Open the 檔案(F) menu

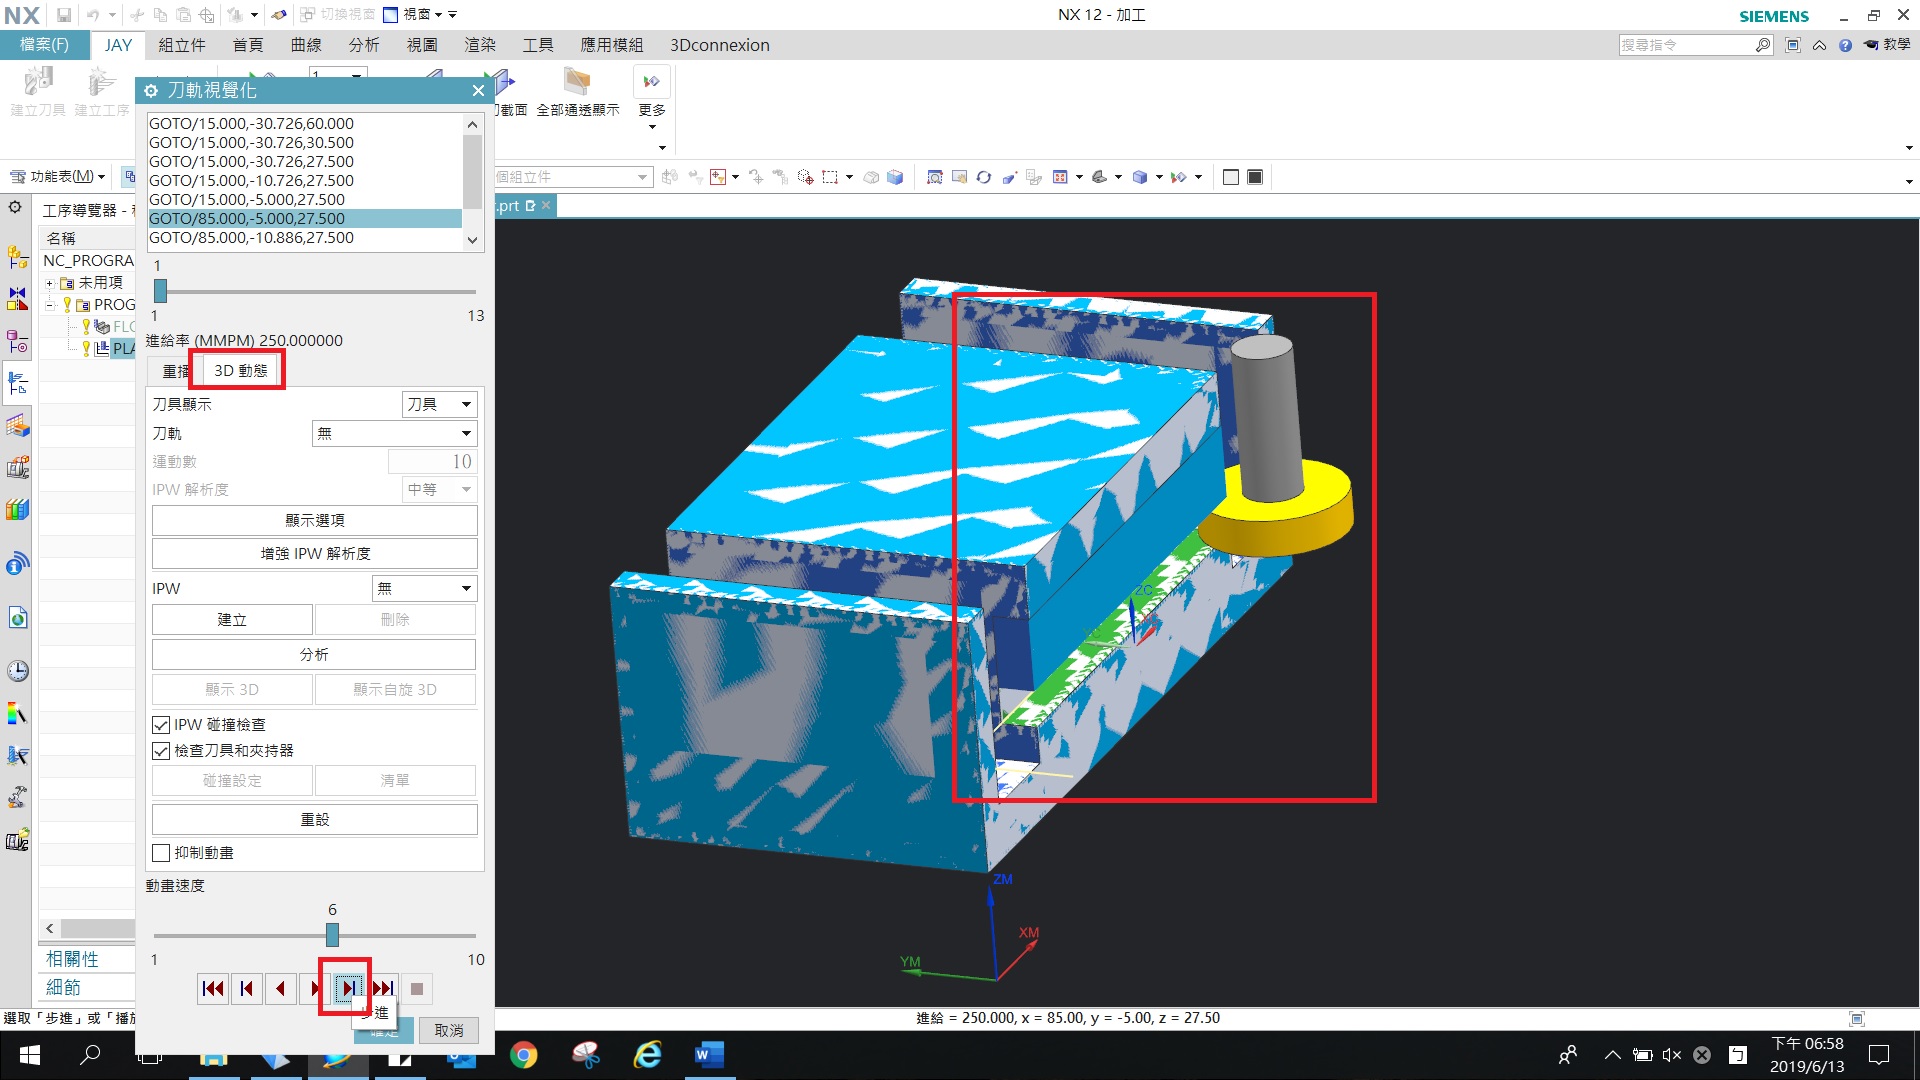(44, 45)
